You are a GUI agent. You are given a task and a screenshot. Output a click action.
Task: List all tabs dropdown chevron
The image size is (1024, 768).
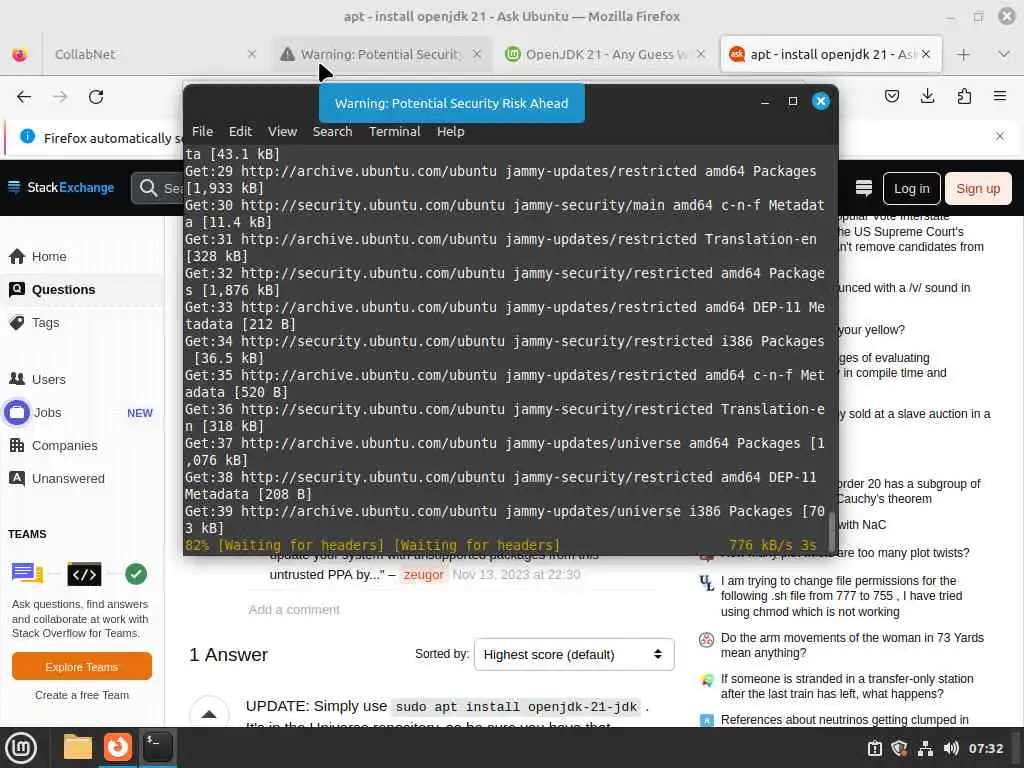click(x=1004, y=54)
